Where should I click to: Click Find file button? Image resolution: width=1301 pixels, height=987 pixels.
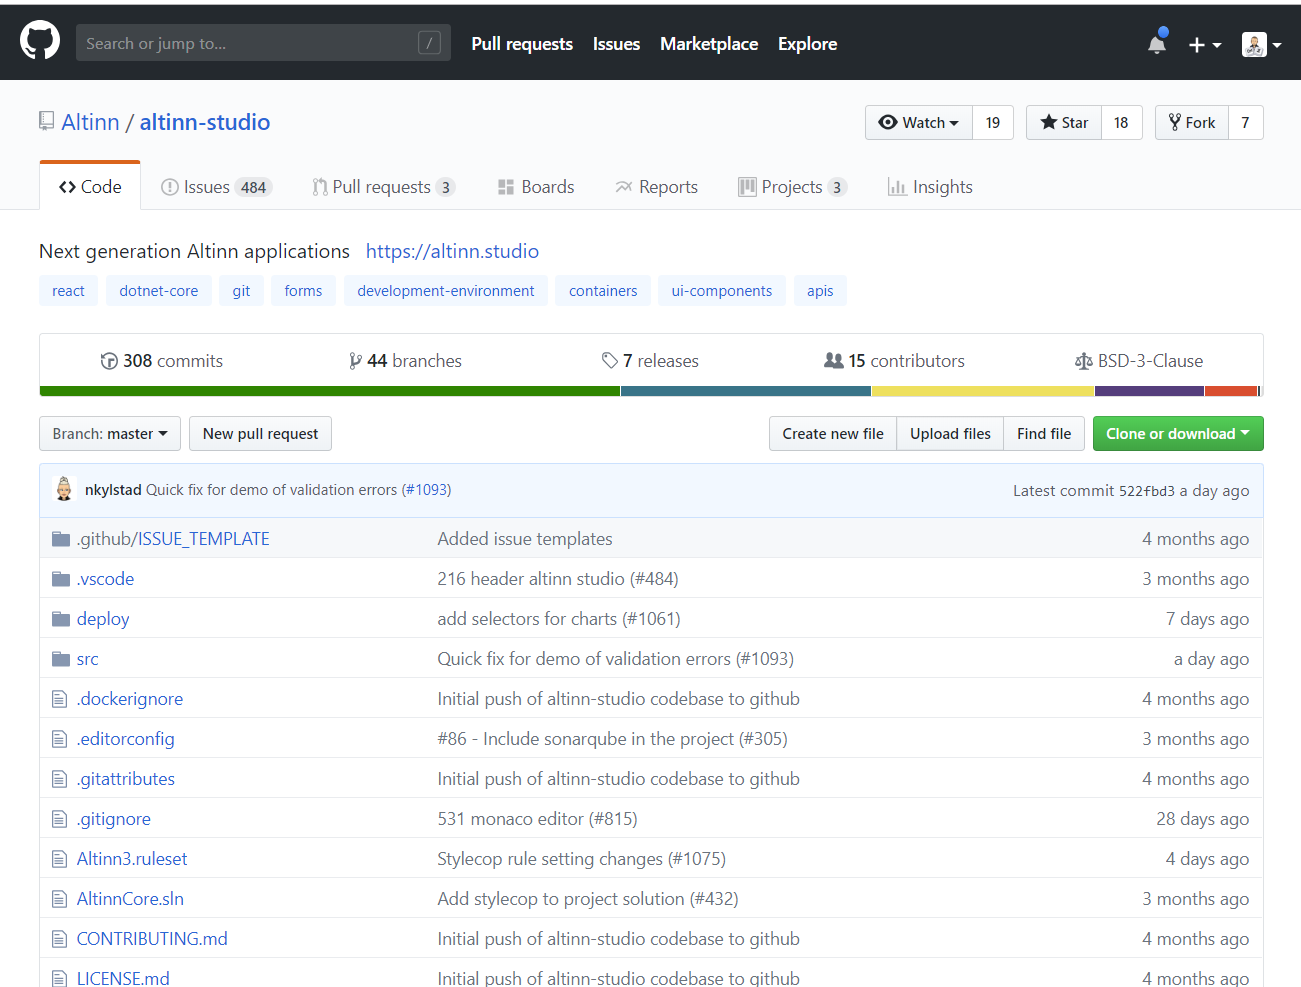[x=1044, y=434]
